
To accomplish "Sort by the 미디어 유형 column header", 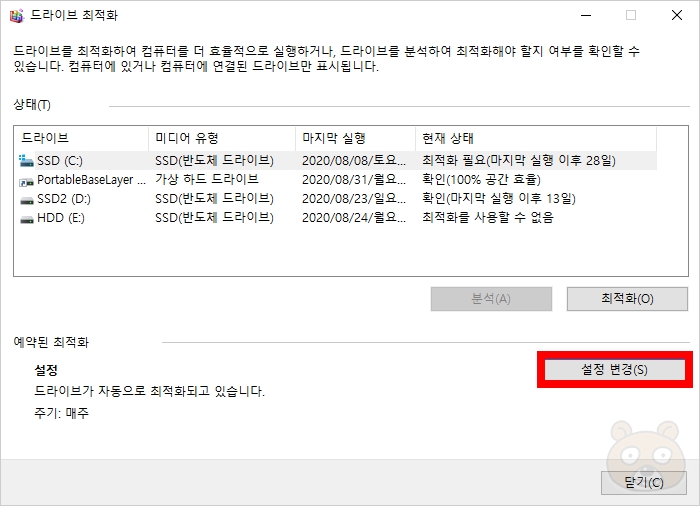I will click(221, 138).
